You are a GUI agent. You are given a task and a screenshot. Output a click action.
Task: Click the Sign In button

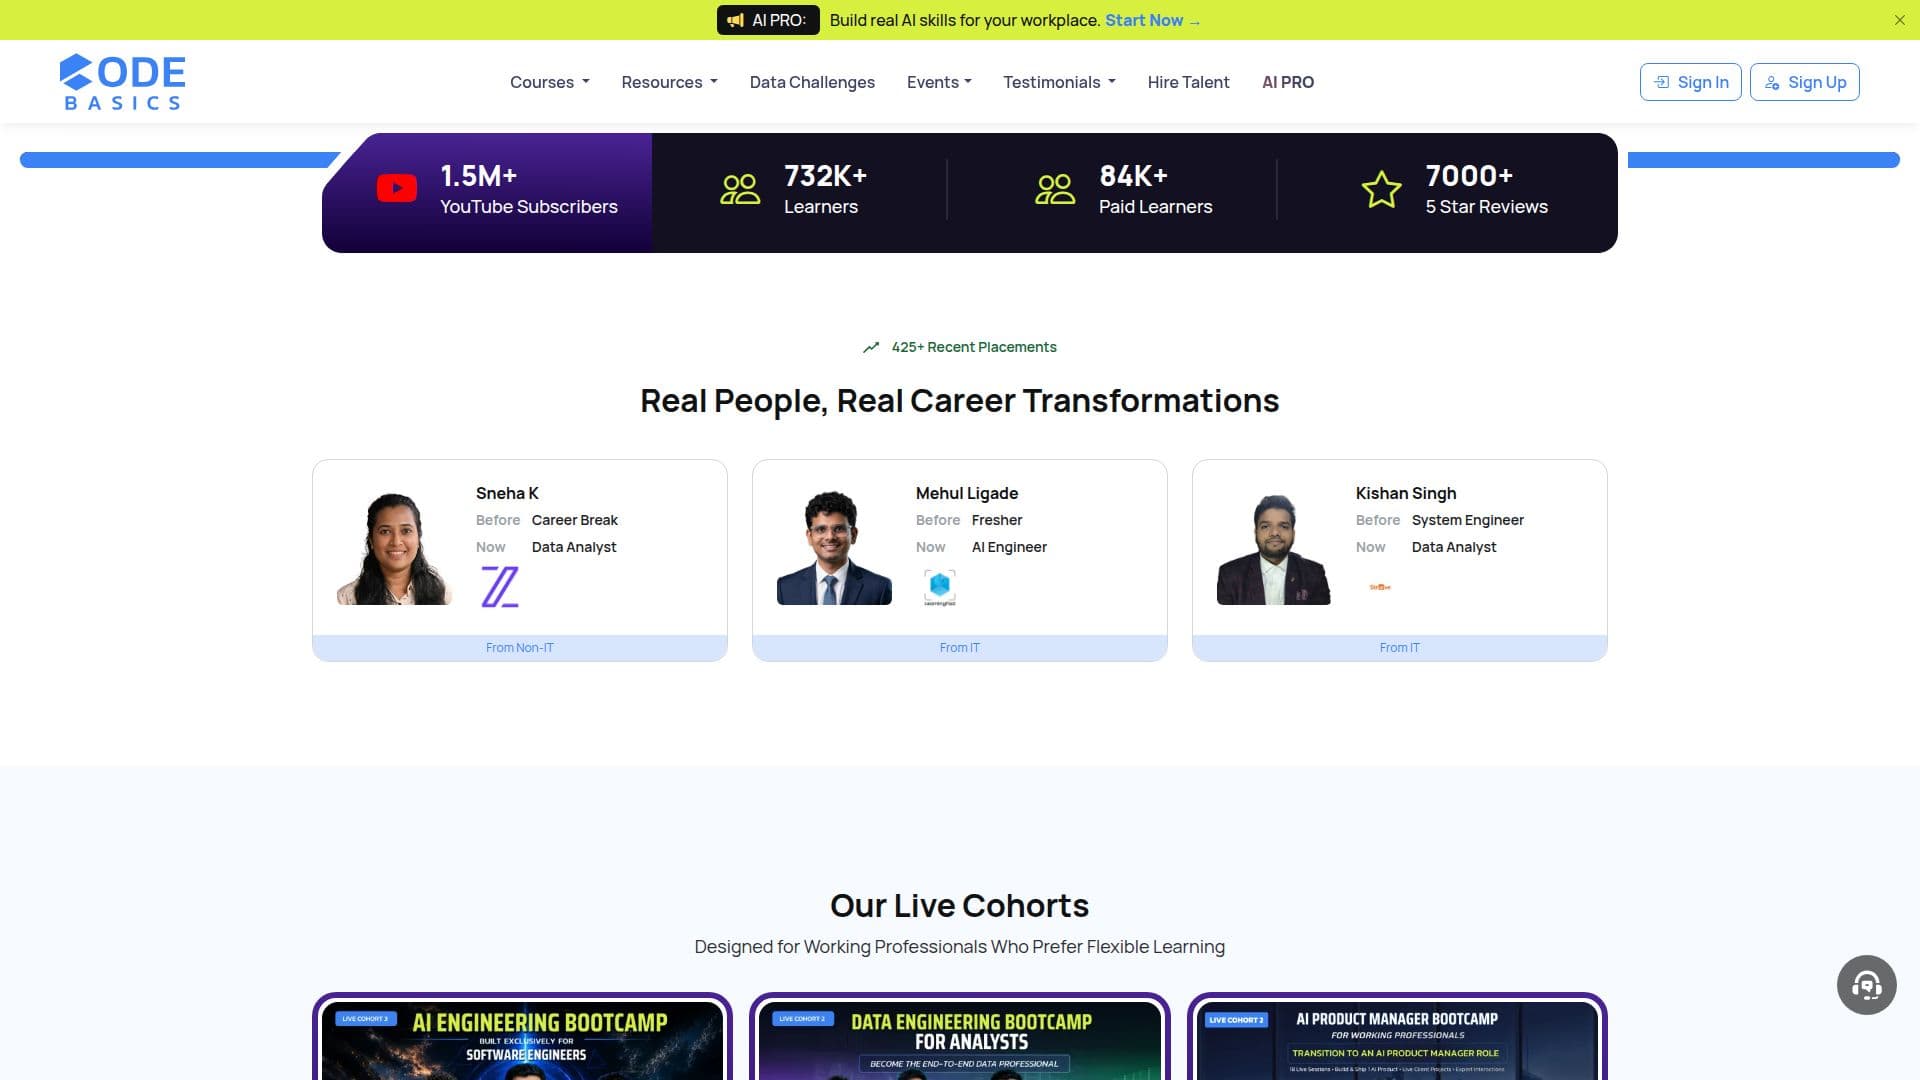point(1690,82)
